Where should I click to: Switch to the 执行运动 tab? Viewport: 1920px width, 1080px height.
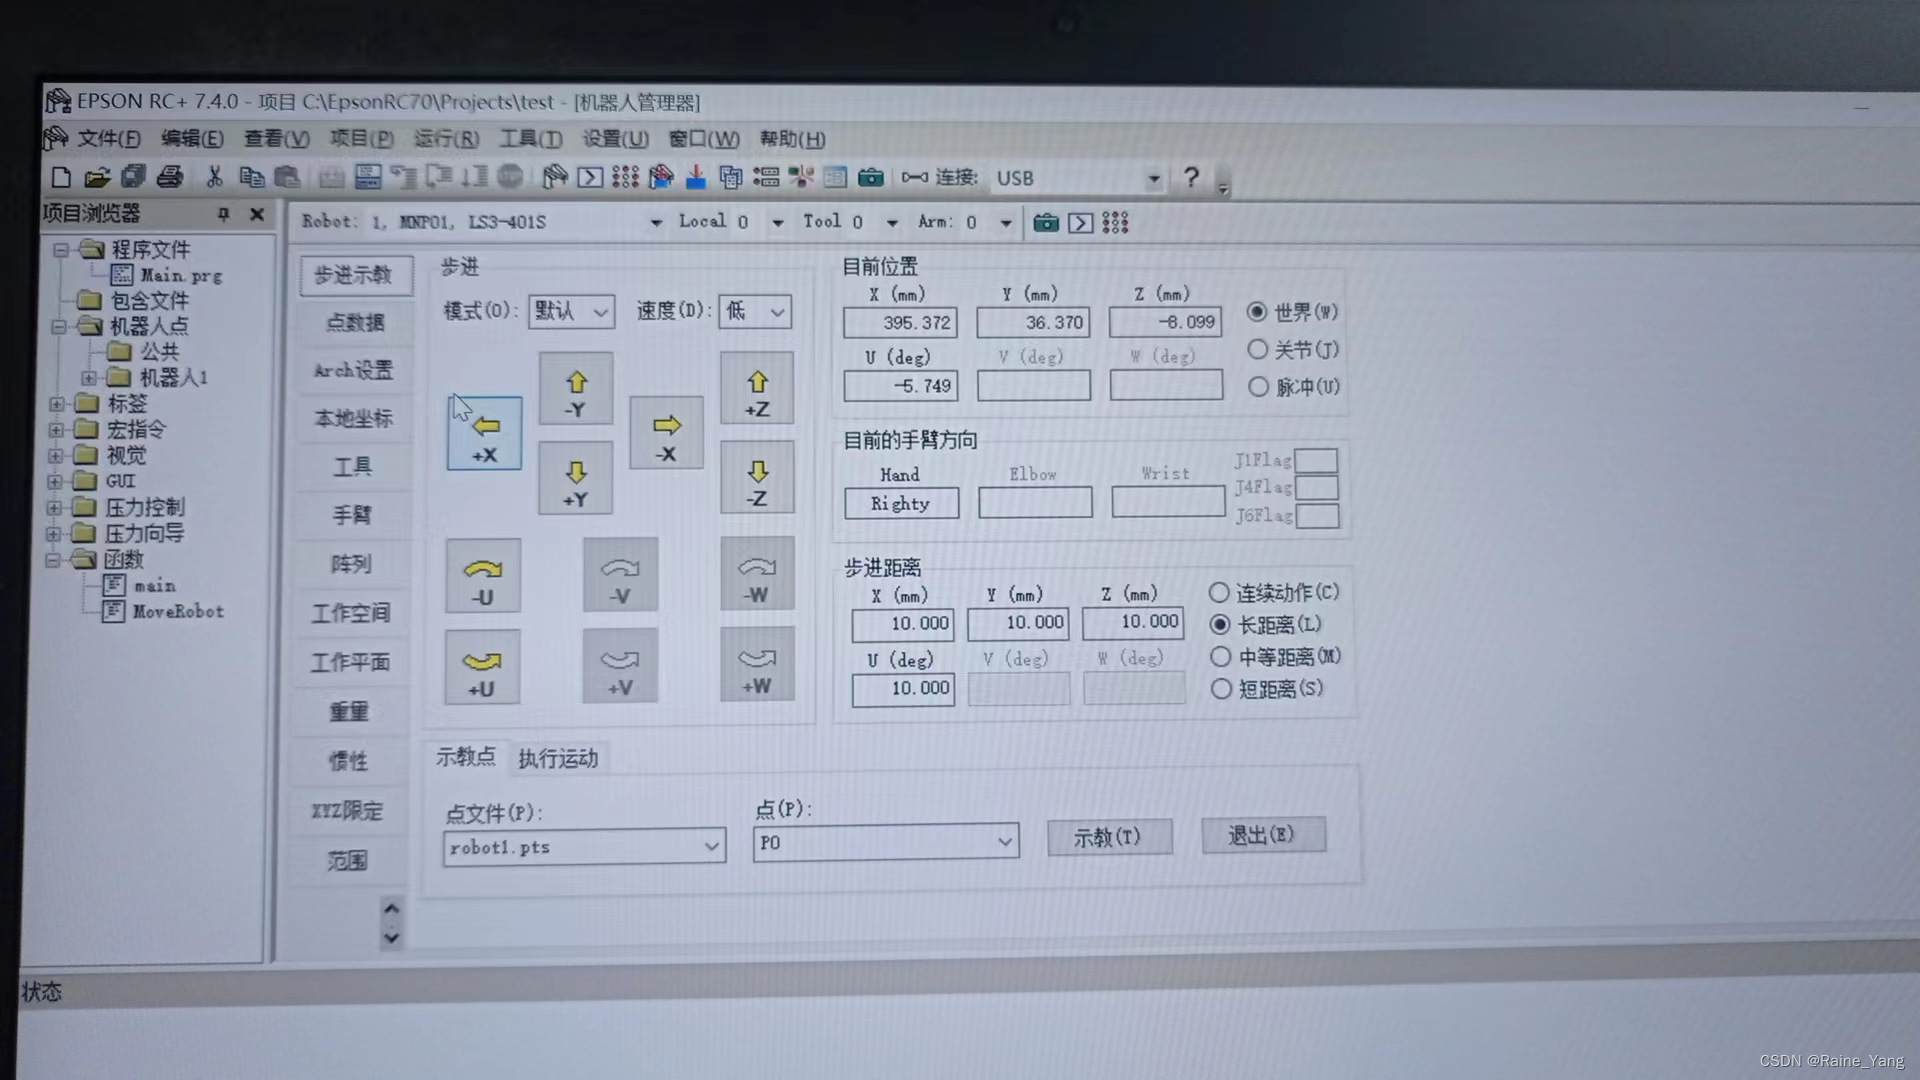click(x=558, y=759)
